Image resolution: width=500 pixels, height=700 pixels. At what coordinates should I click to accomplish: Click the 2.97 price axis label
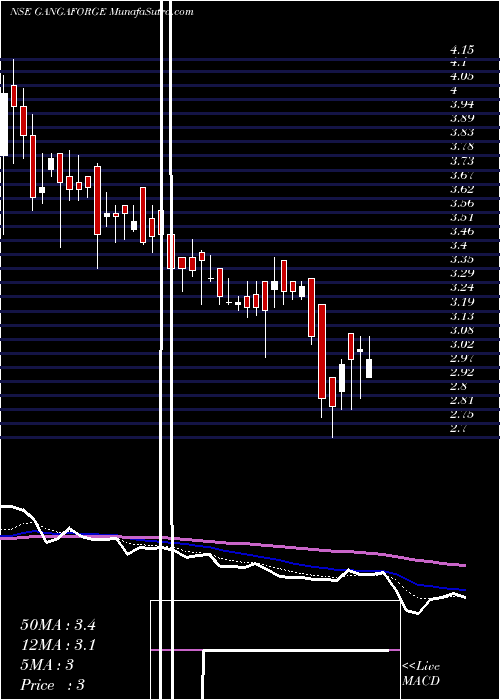[x=462, y=358]
